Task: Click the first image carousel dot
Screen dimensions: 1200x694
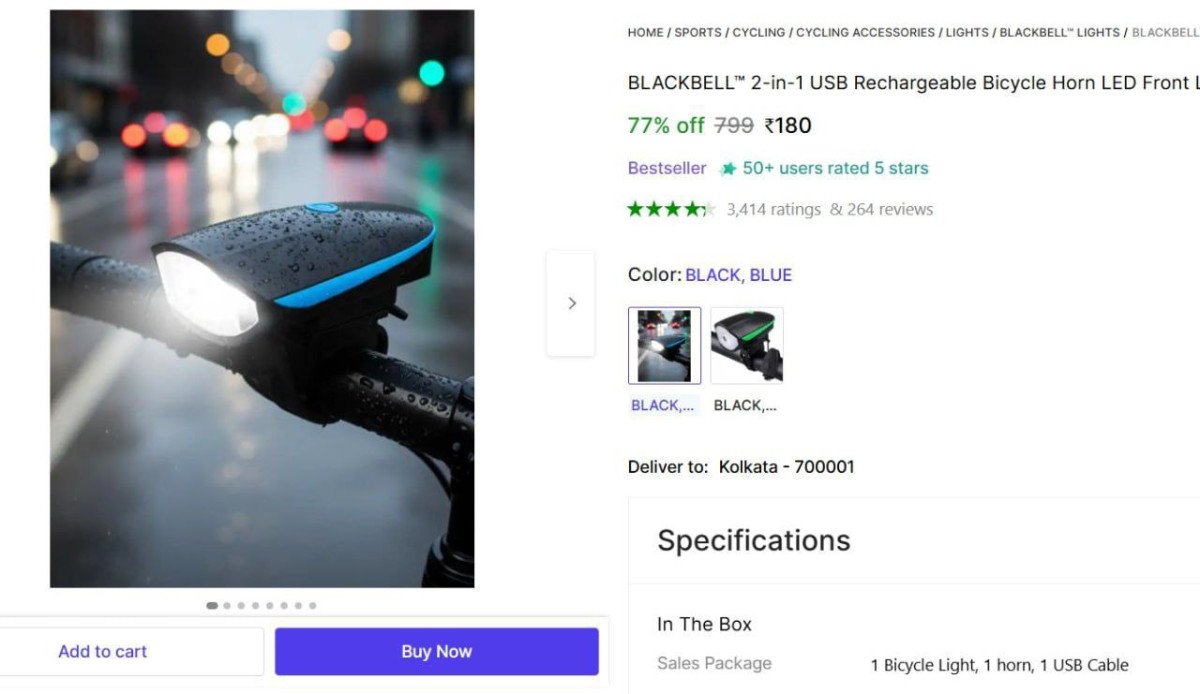Action: (212, 605)
